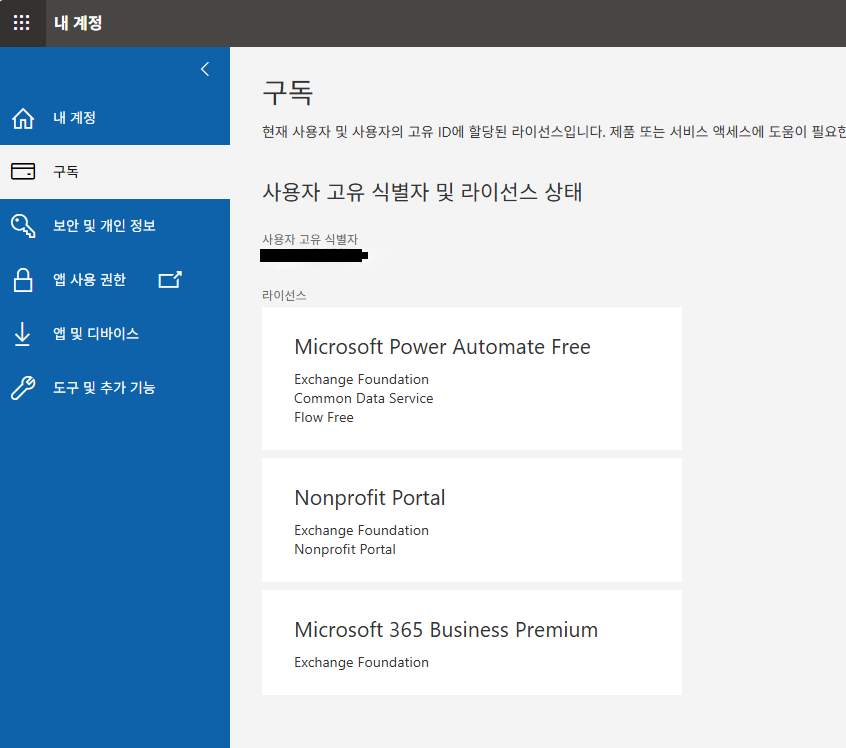Open the app launcher waffle icon

pyautogui.click(x=22, y=23)
